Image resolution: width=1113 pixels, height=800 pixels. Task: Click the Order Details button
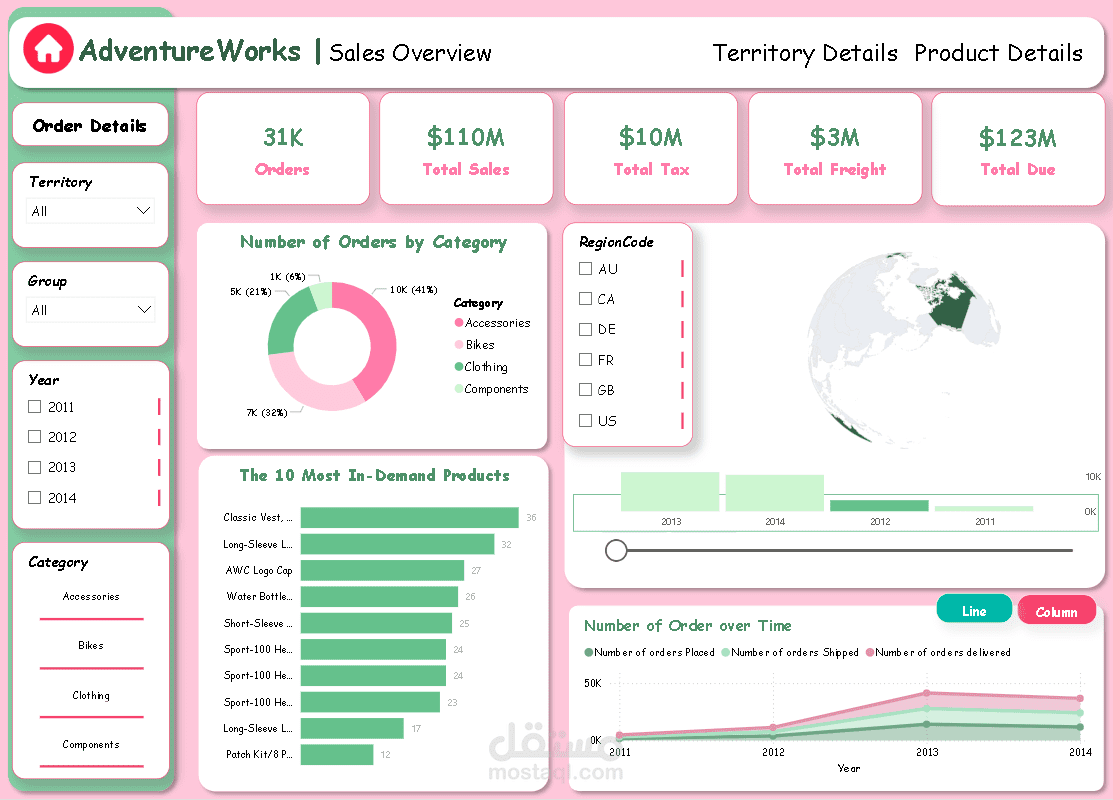[x=90, y=125]
